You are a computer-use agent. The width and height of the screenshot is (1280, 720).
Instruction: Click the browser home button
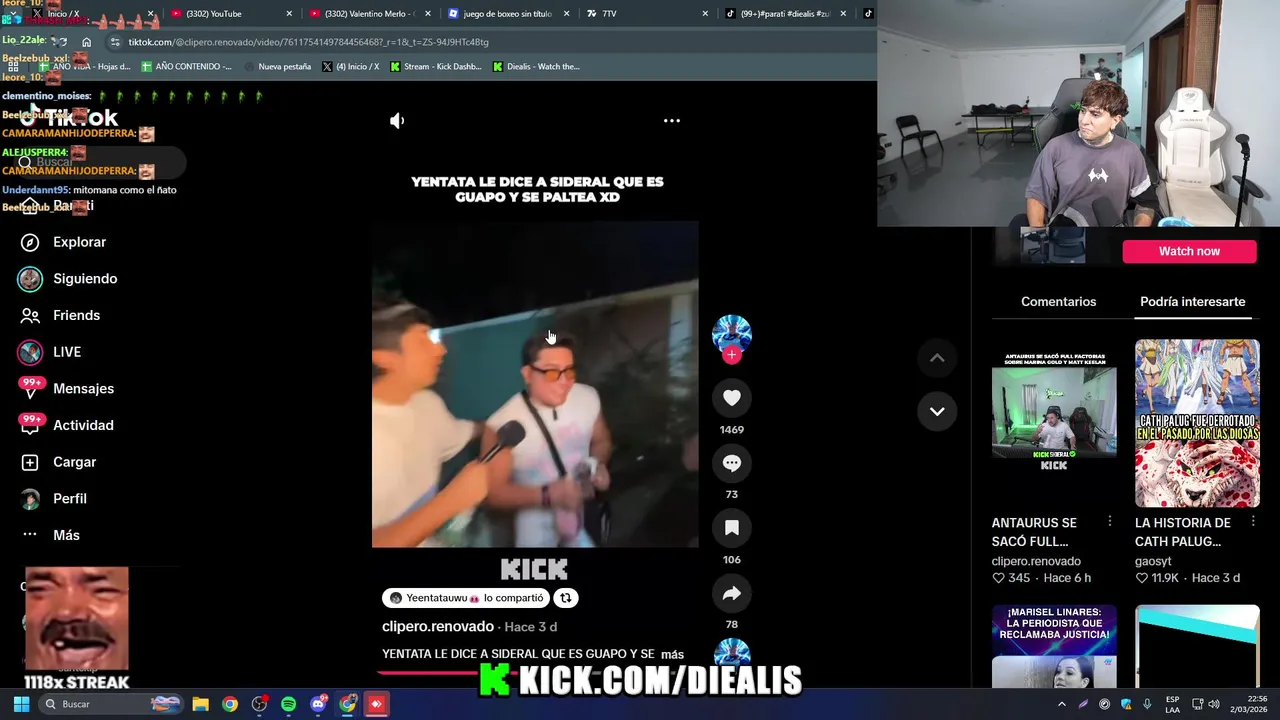pyautogui.click(x=86, y=42)
